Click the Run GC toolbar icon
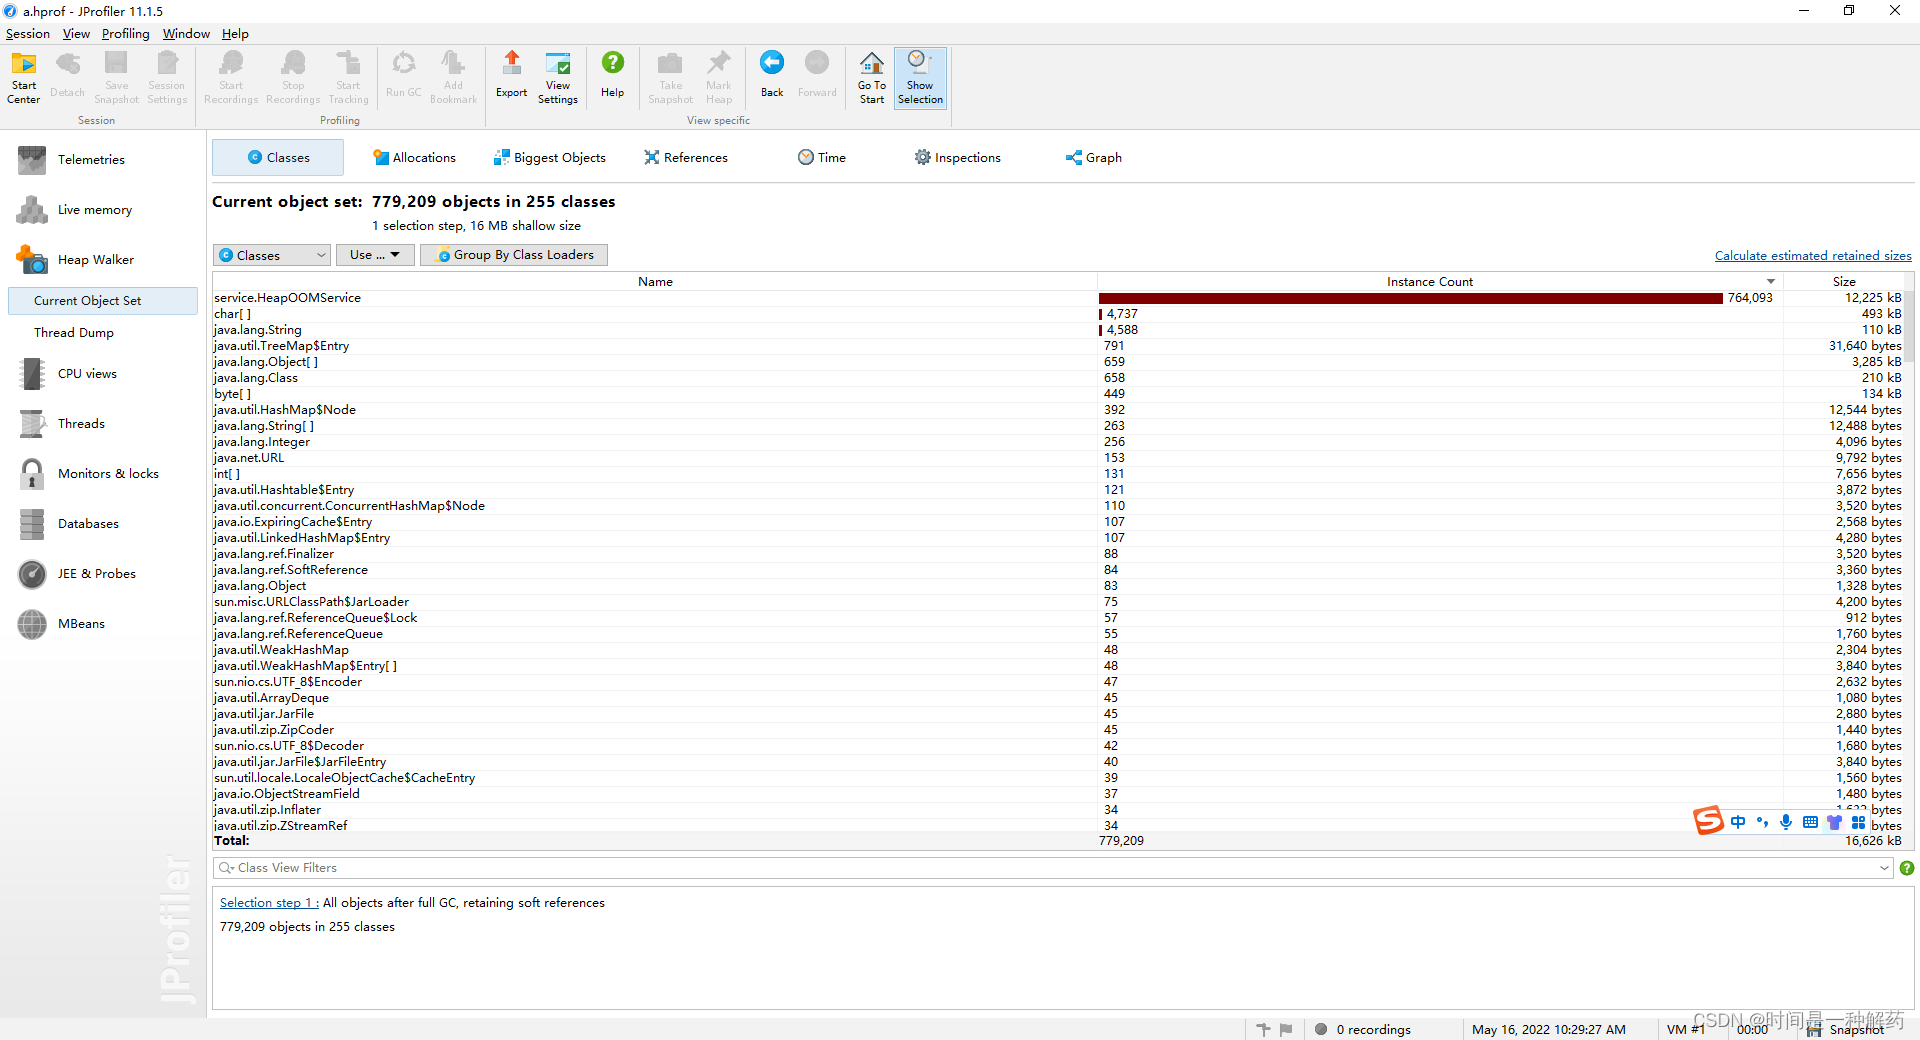The height and width of the screenshot is (1040, 1920). click(x=404, y=75)
